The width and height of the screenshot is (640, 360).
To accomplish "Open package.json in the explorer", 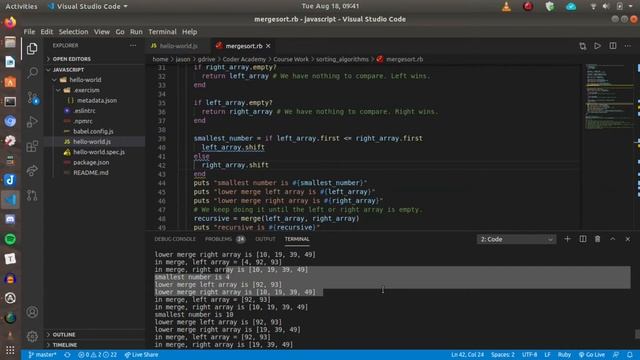I will (x=91, y=162).
